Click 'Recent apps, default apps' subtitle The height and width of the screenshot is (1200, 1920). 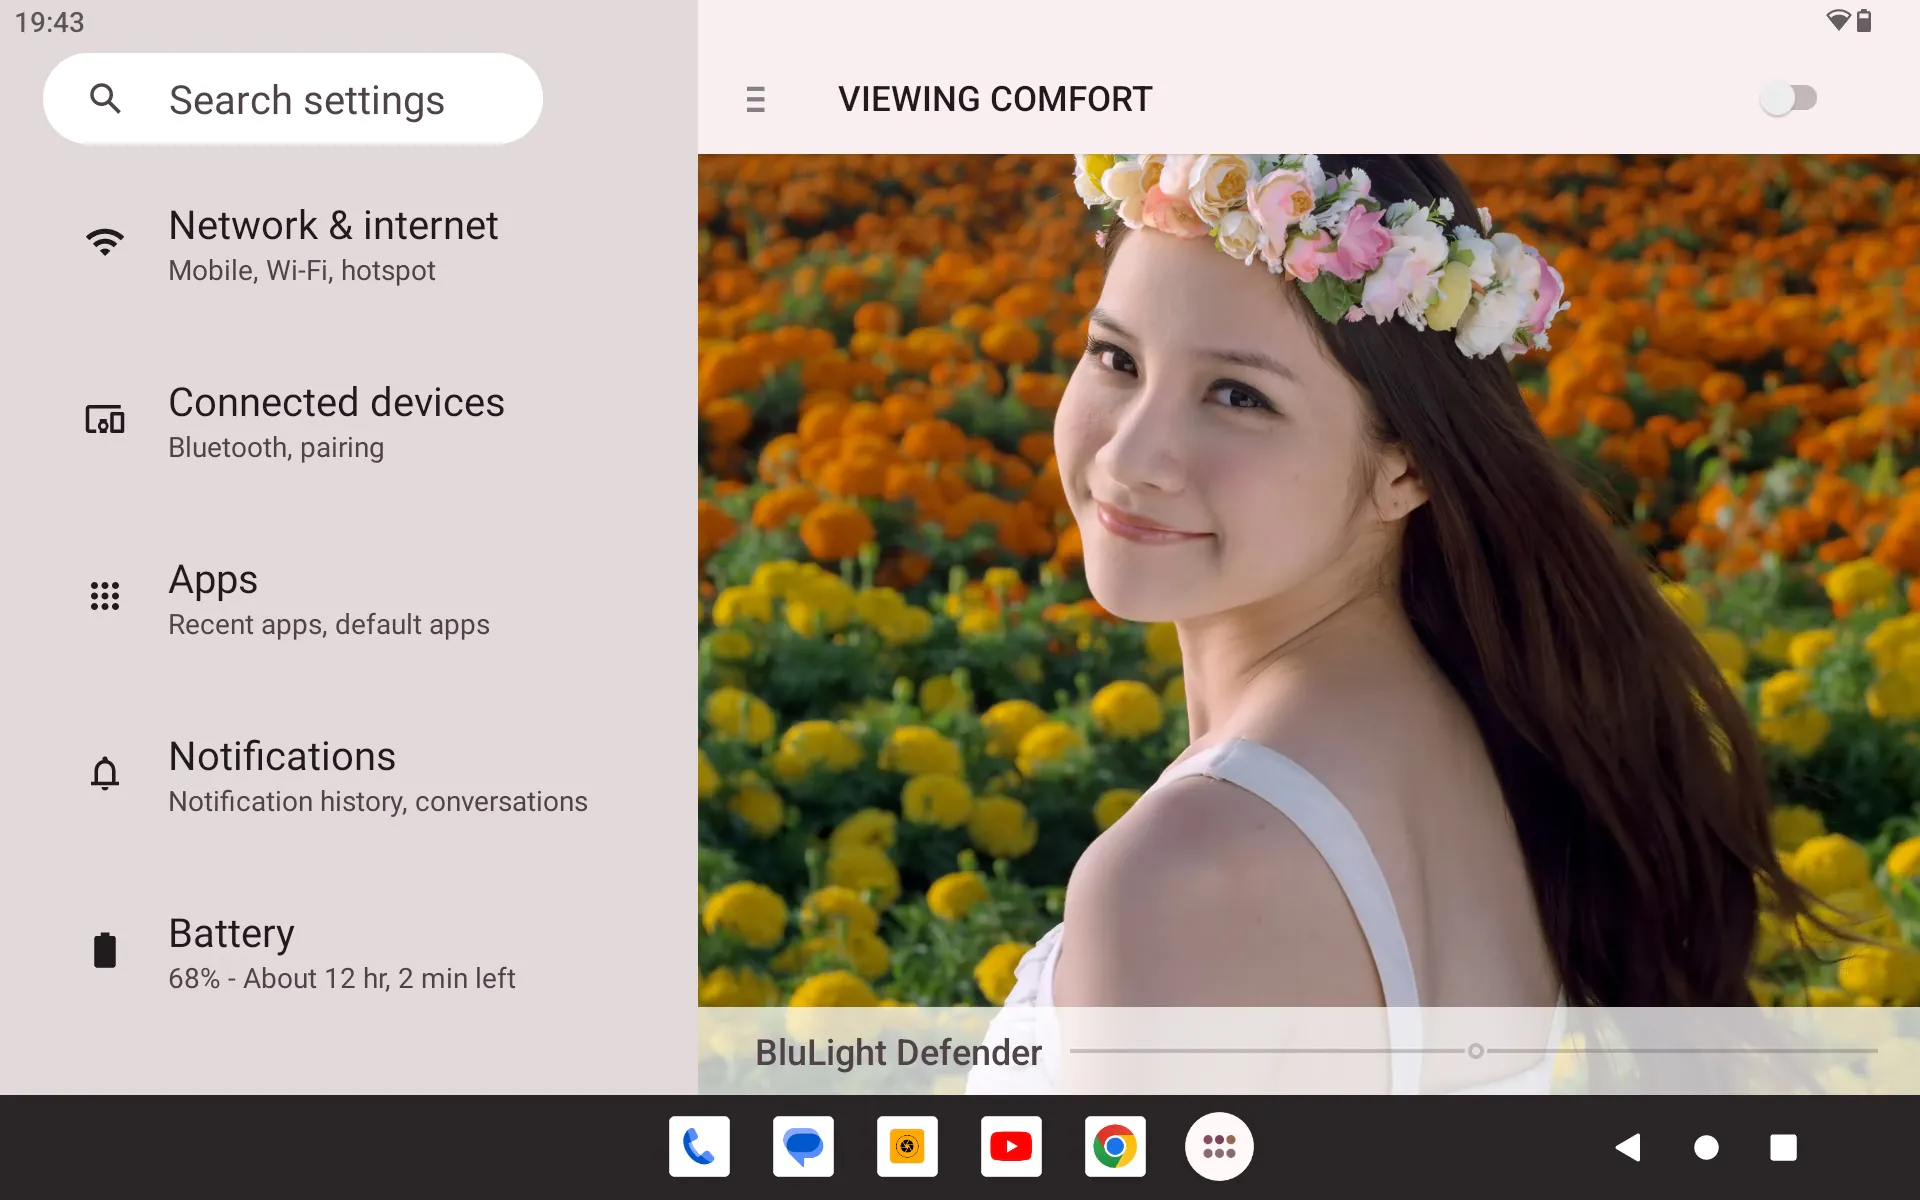329,625
